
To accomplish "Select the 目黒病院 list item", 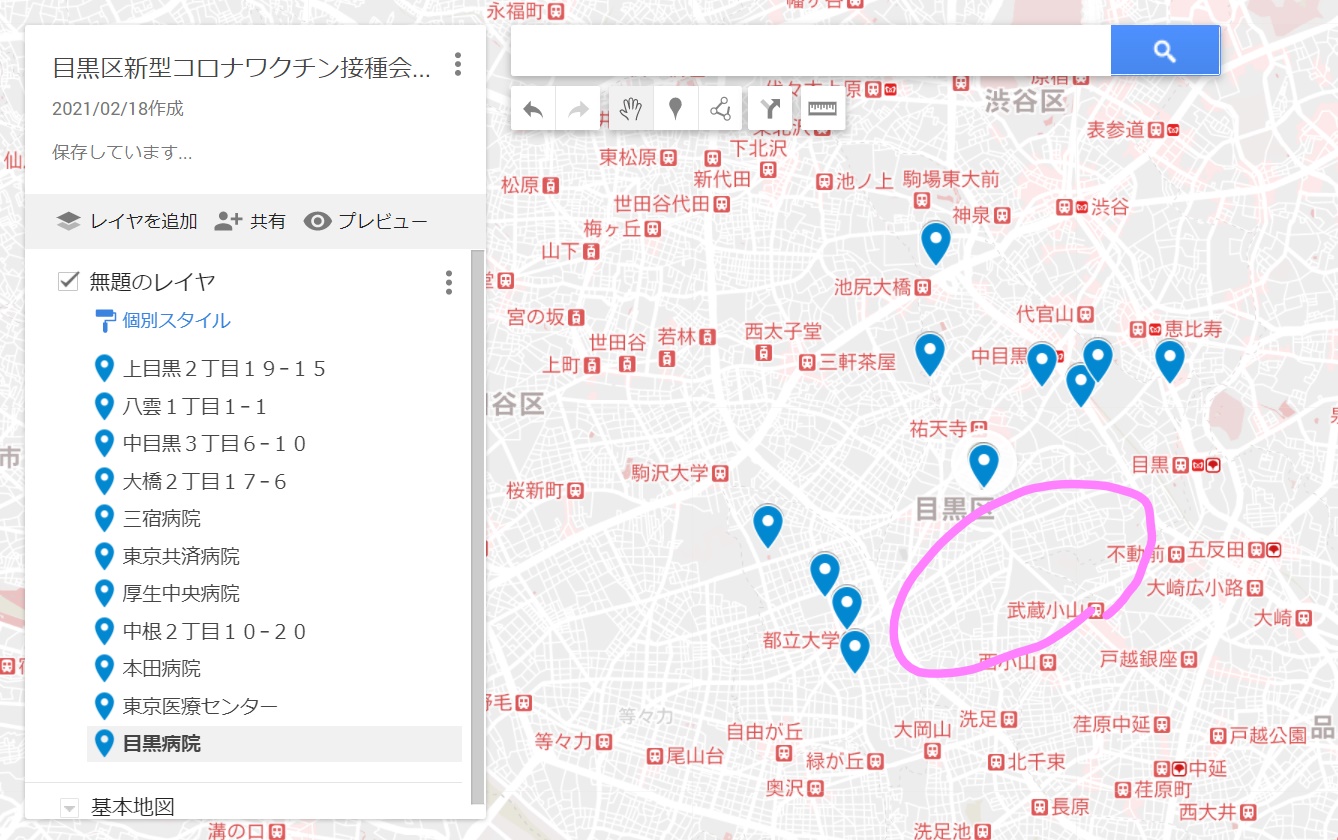I will coord(274,744).
